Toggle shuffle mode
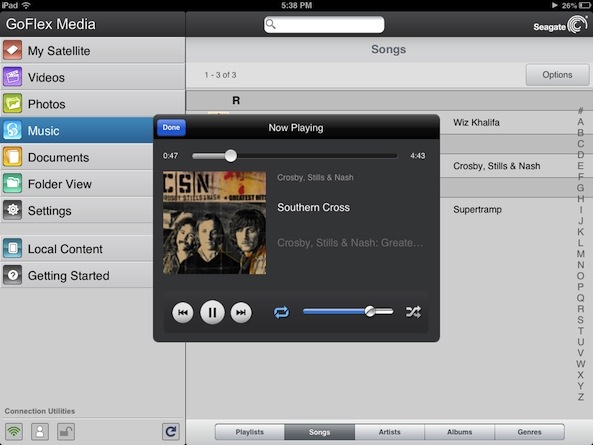This screenshot has height=445, width=593. [413, 312]
